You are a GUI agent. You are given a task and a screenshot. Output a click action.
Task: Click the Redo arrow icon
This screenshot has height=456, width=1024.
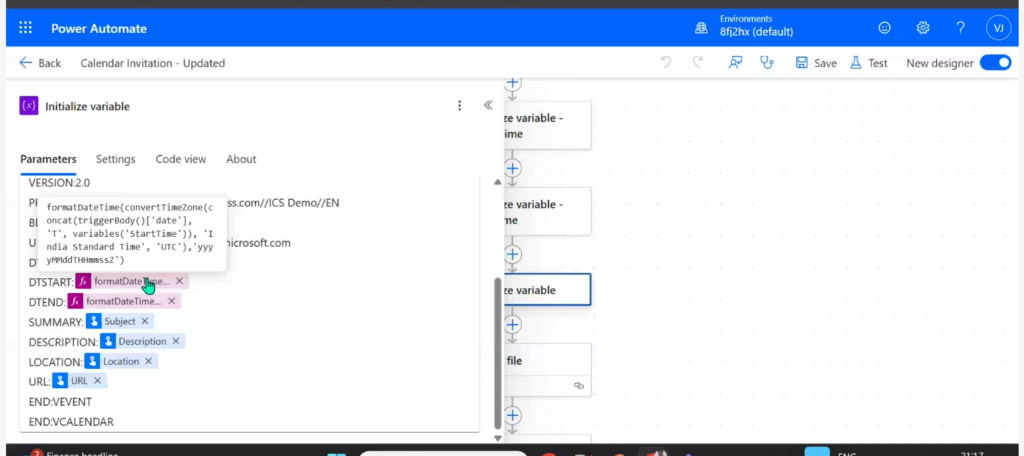pos(697,63)
